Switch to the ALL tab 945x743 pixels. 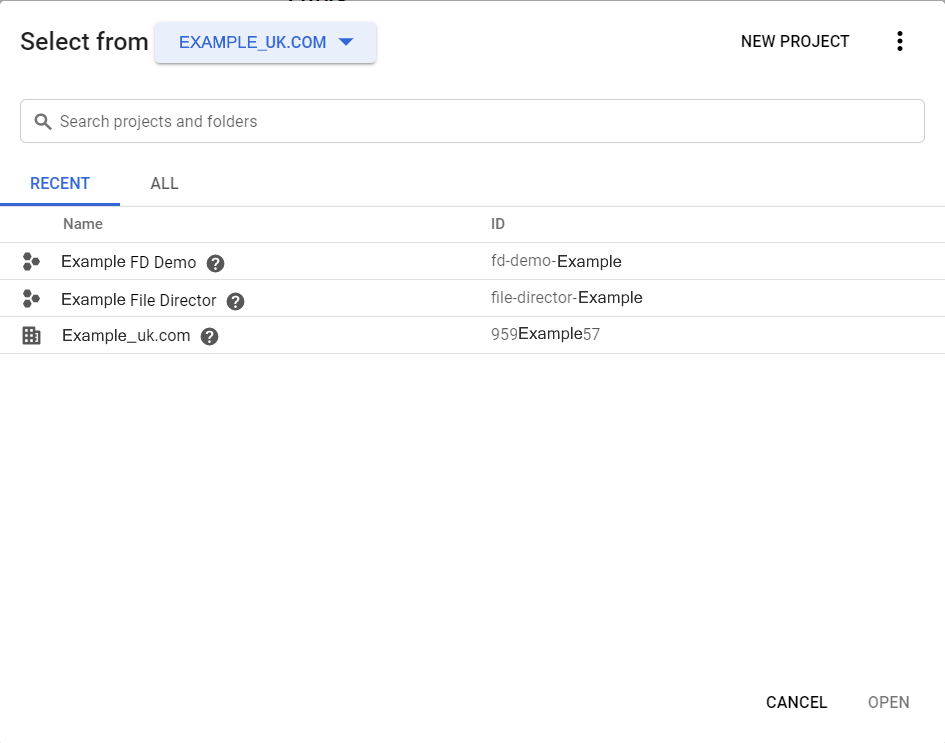(164, 184)
